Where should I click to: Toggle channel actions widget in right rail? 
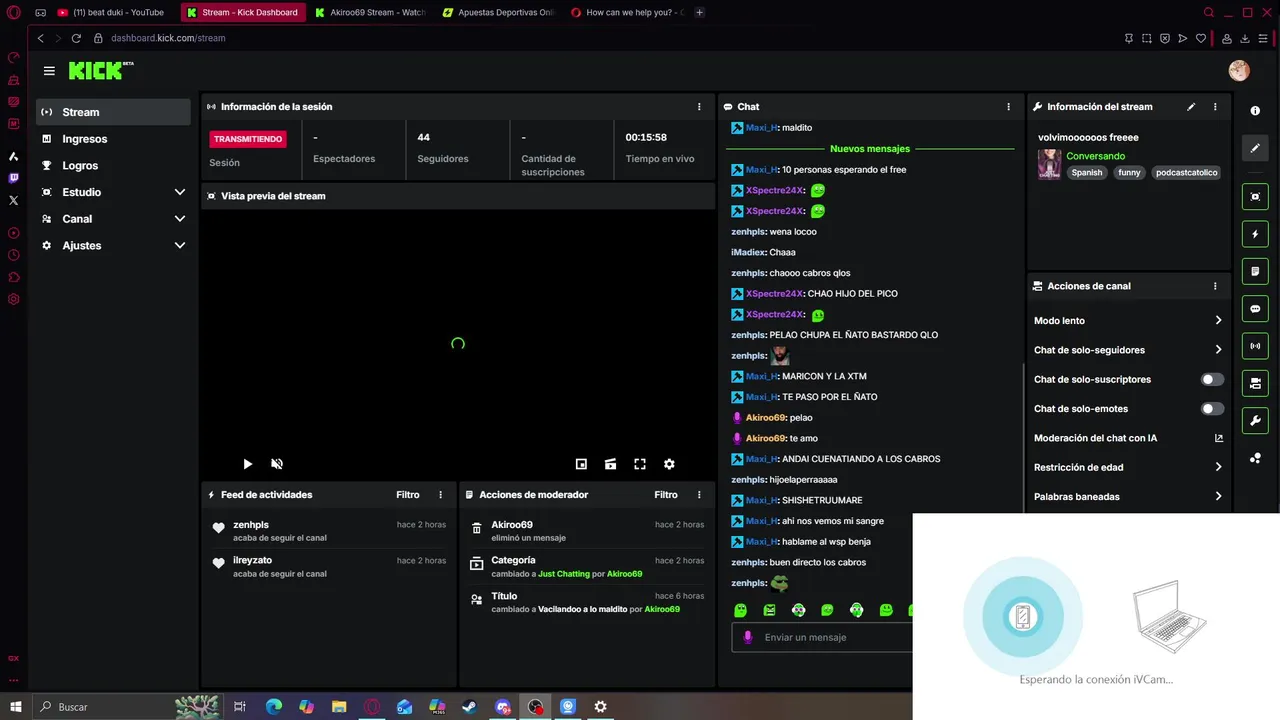(x=1255, y=383)
